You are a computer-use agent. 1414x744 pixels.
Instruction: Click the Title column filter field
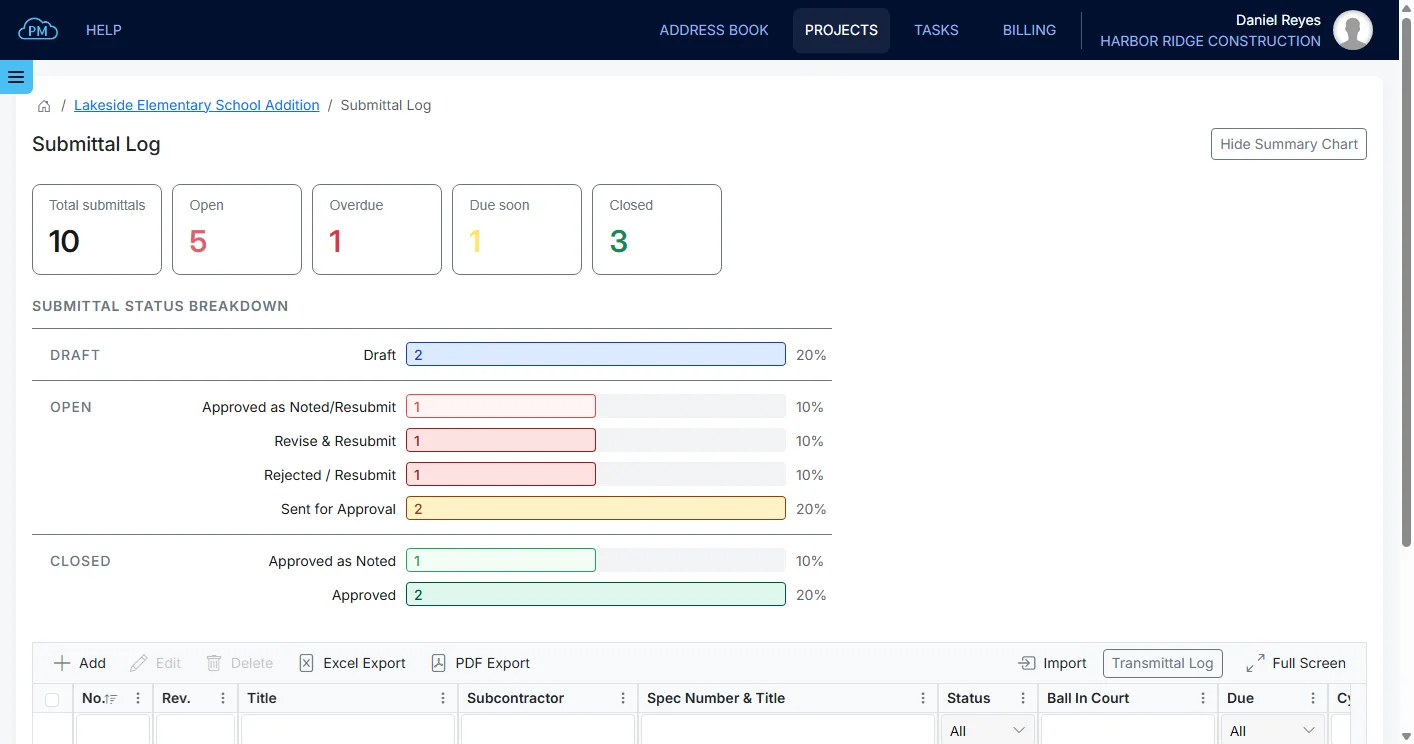pos(348,730)
